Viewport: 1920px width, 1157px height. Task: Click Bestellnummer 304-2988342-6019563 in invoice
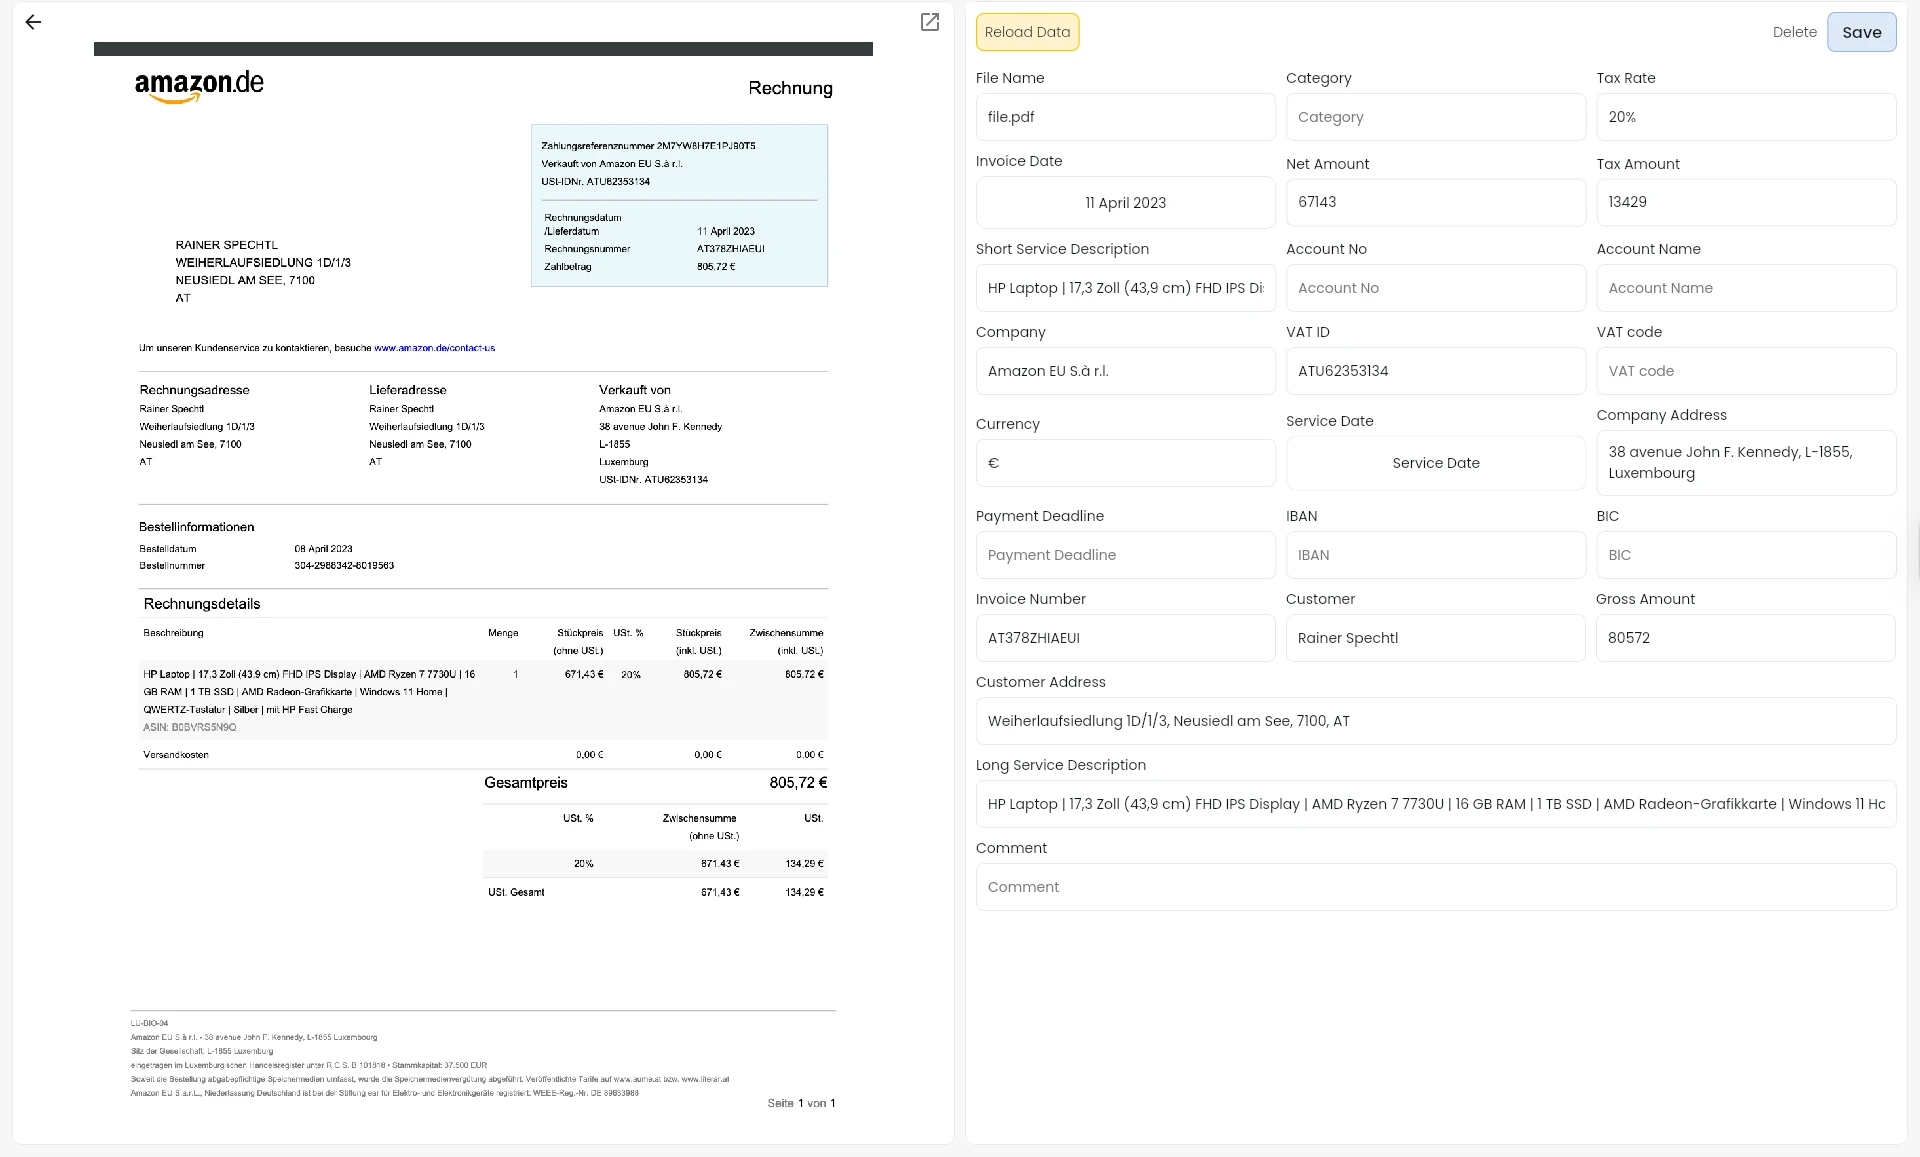(344, 566)
